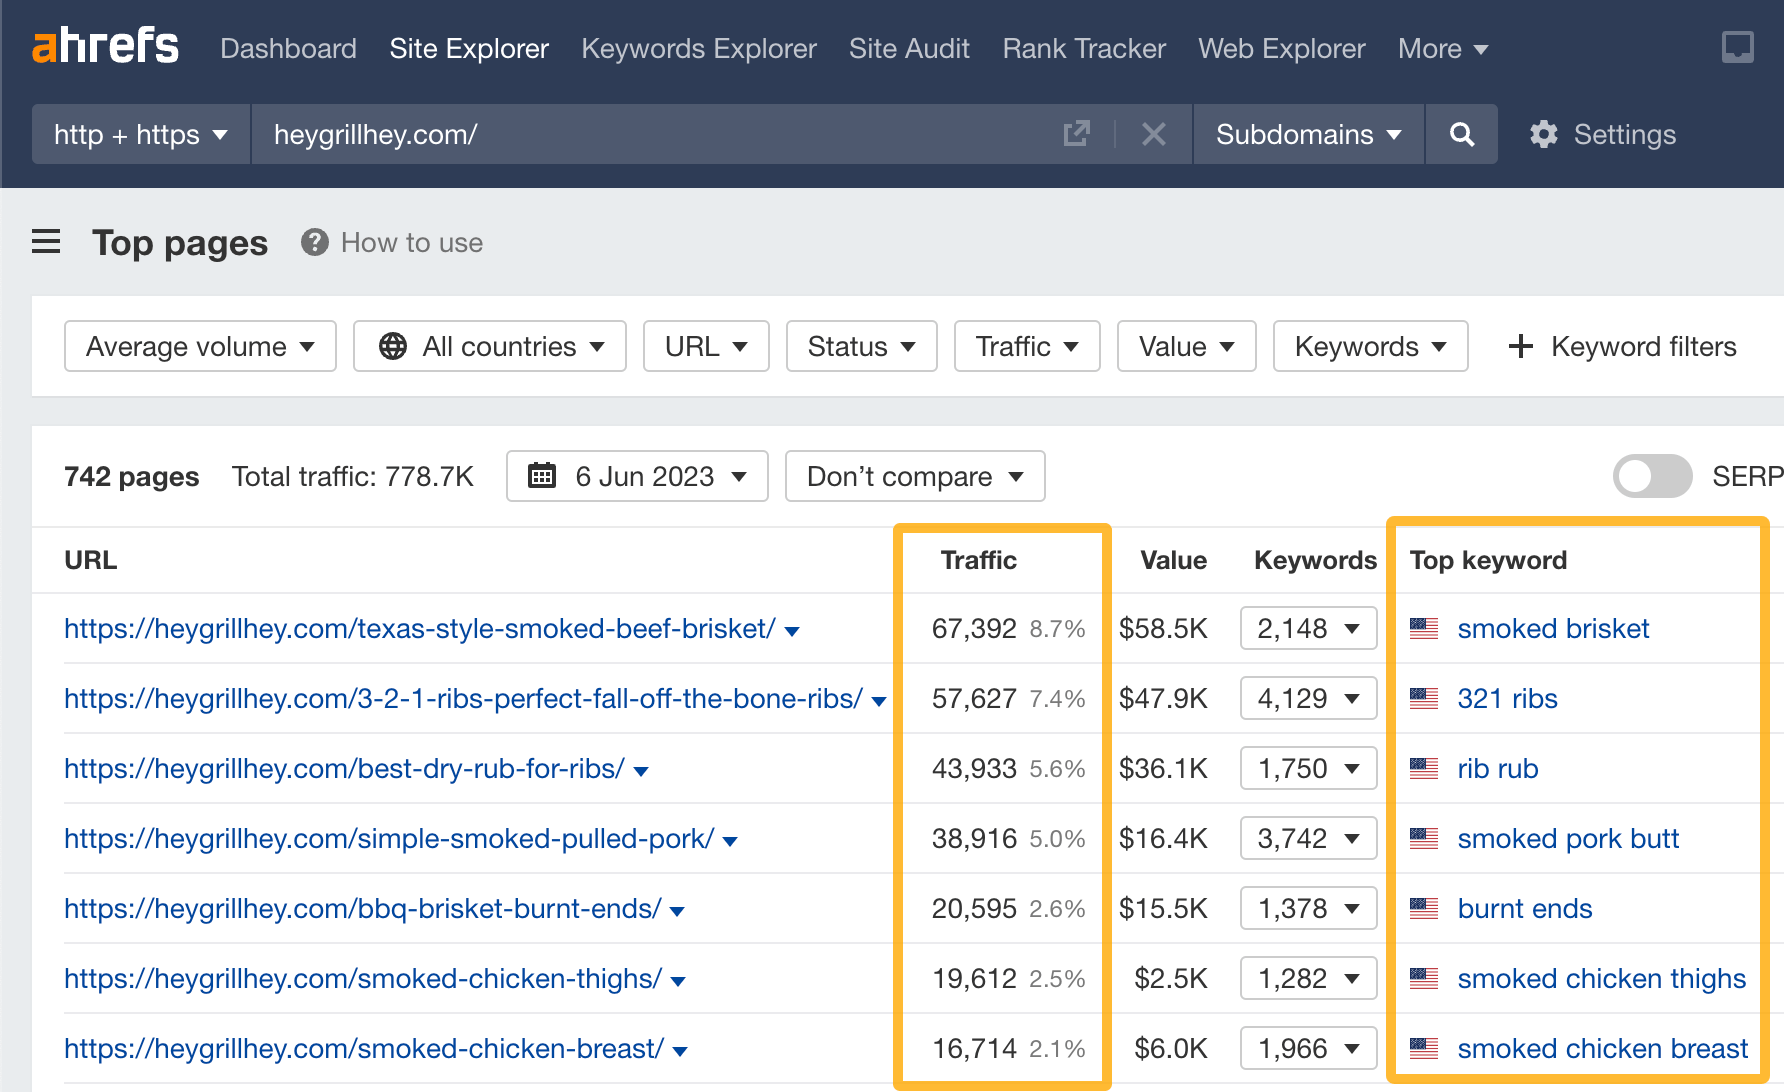Open the search magnifier in the URL bar
Screen dimensions: 1784x1092
(1461, 134)
